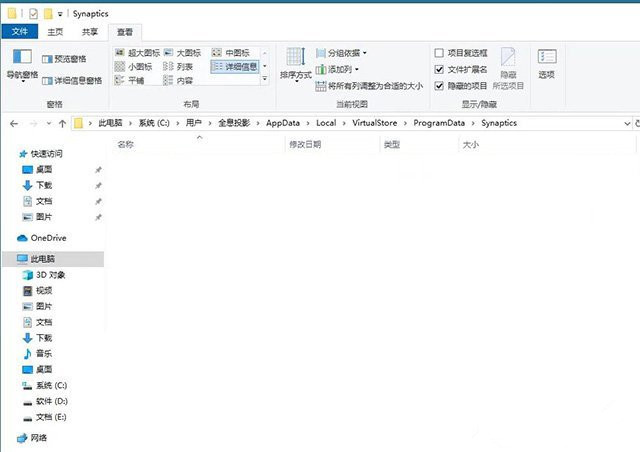640x452 pixels.
Task: Open 排序方式 sort options
Action: pyautogui.click(x=296, y=65)
